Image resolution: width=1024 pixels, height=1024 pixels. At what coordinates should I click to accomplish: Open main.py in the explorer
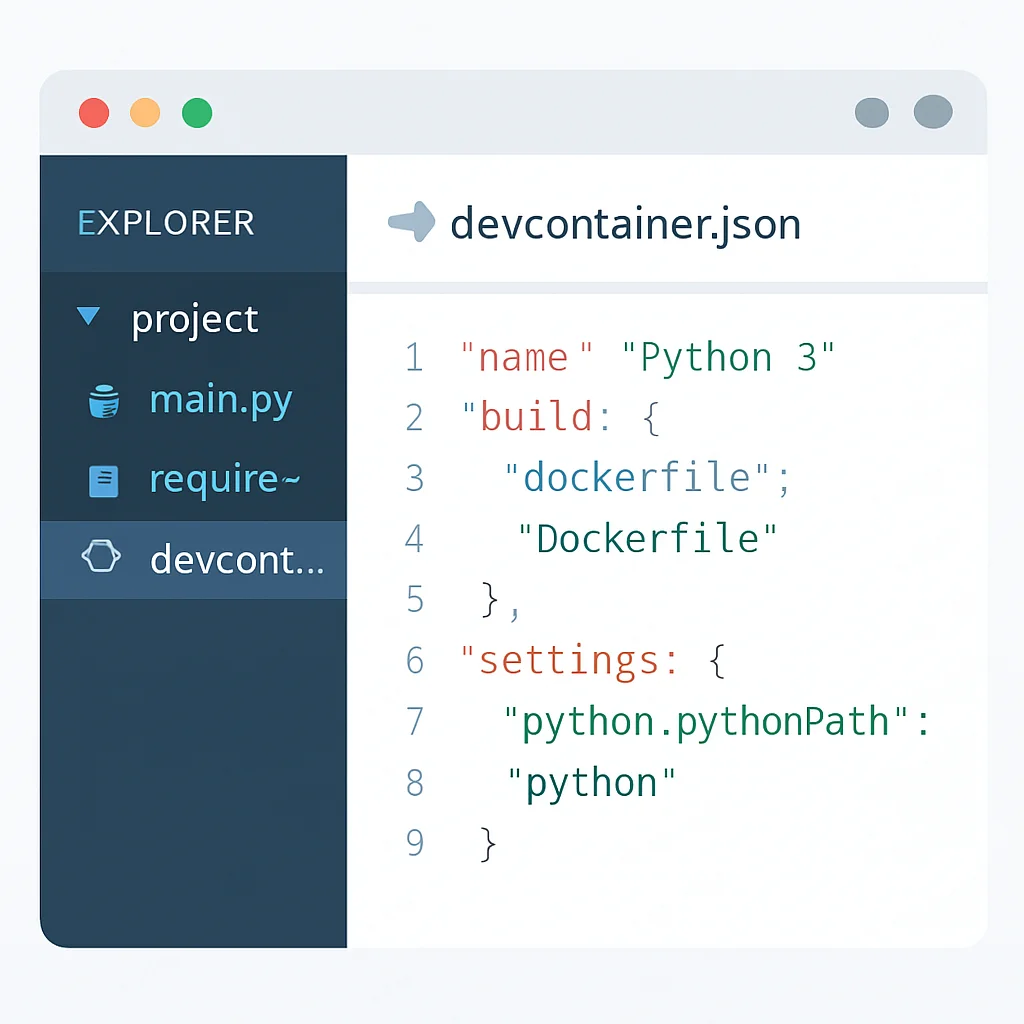click(x=221, y=400)
